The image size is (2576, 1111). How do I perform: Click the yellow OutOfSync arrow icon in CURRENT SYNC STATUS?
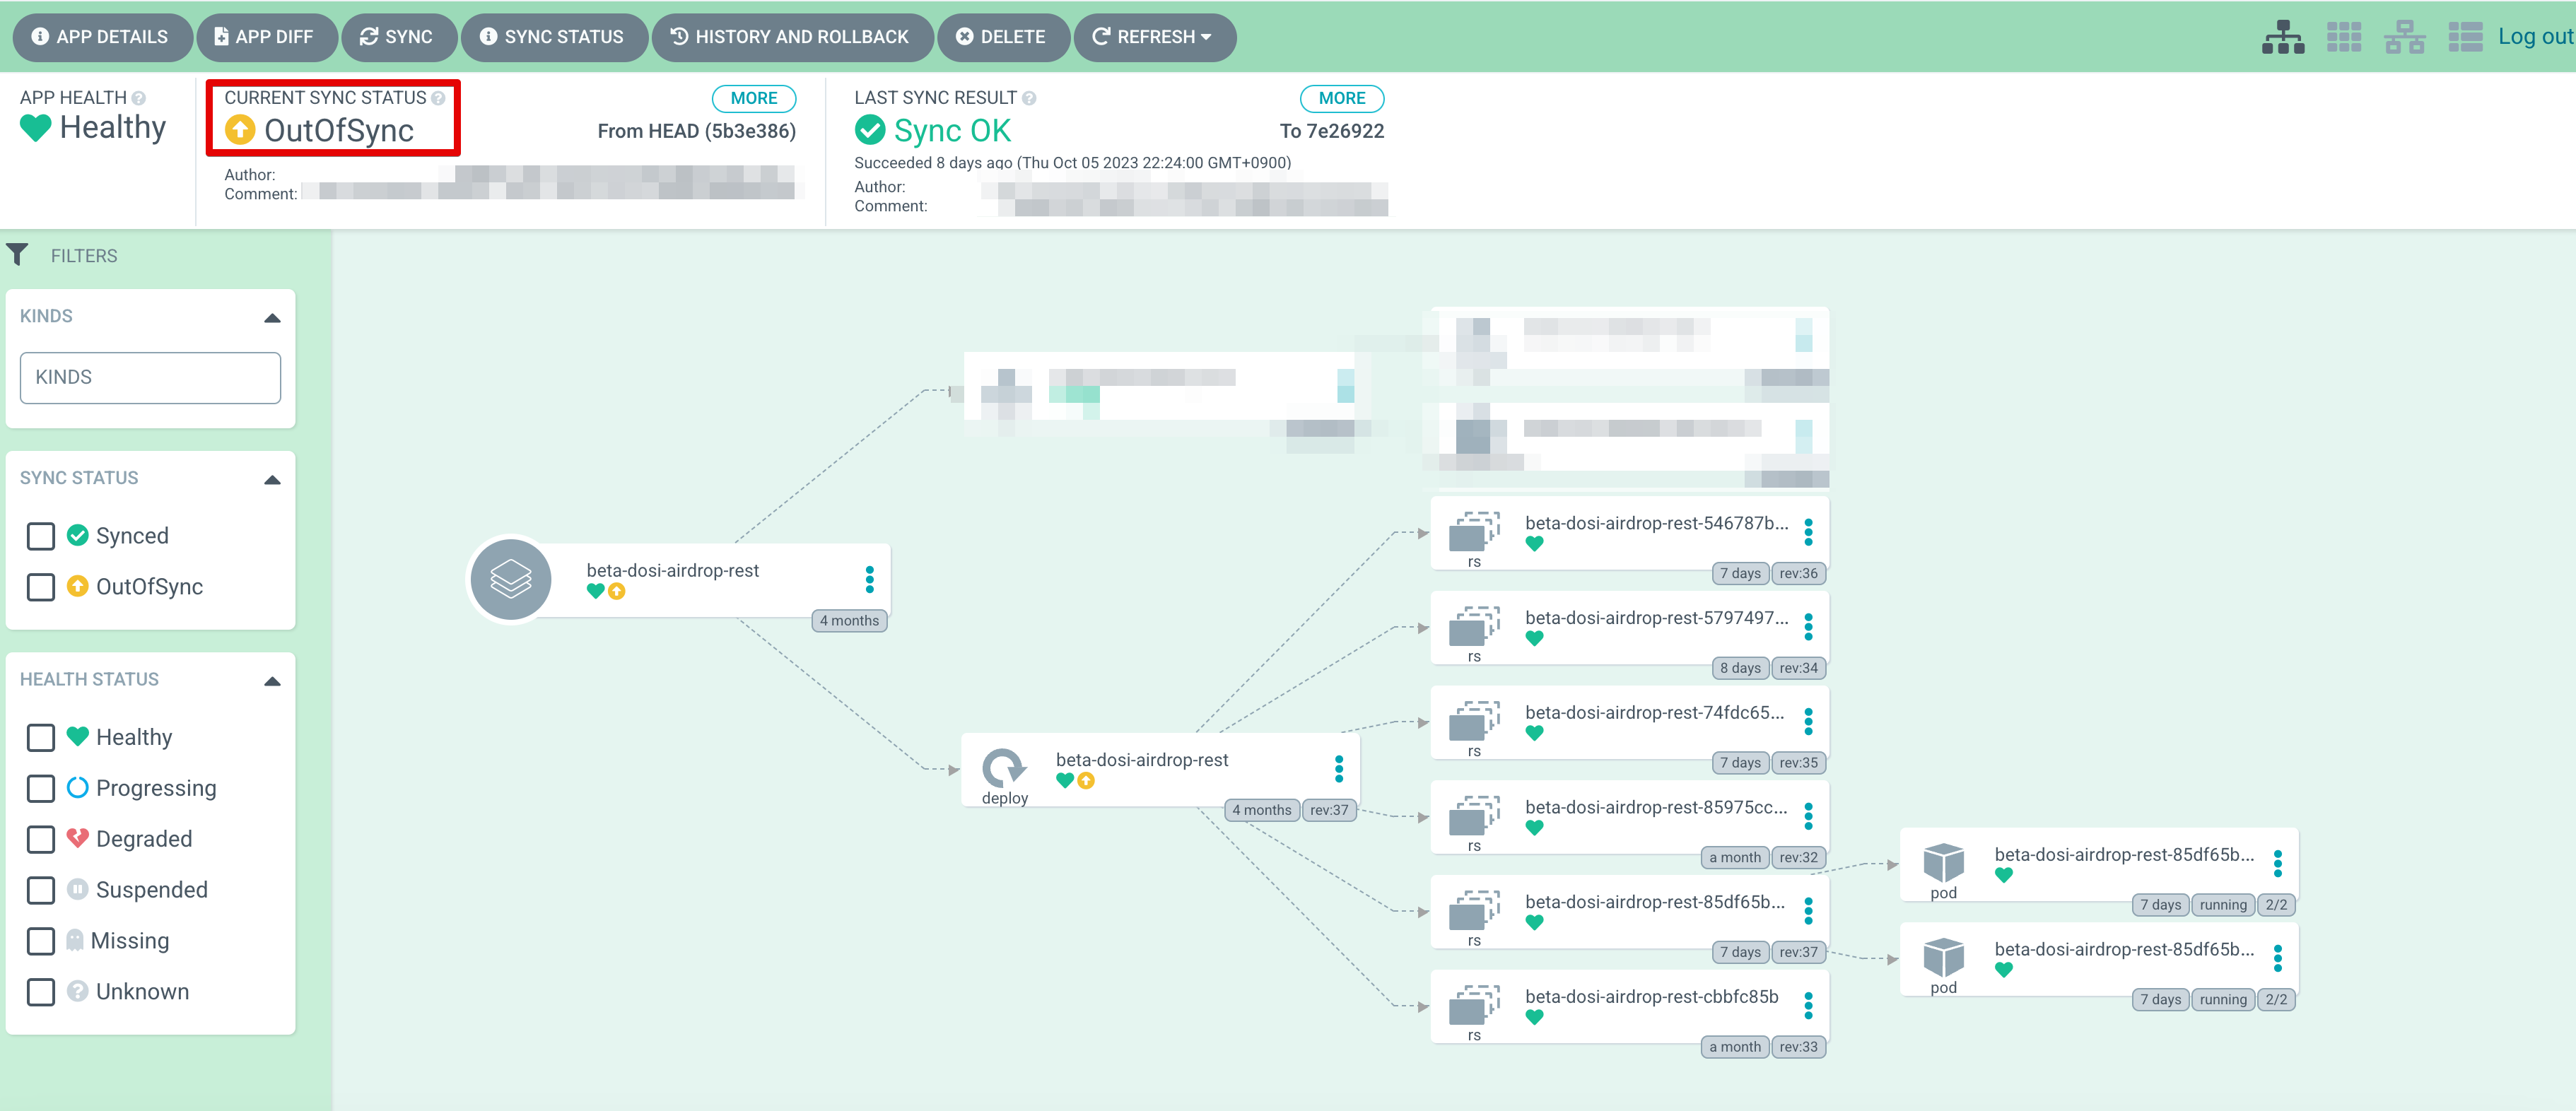point(240,130)
